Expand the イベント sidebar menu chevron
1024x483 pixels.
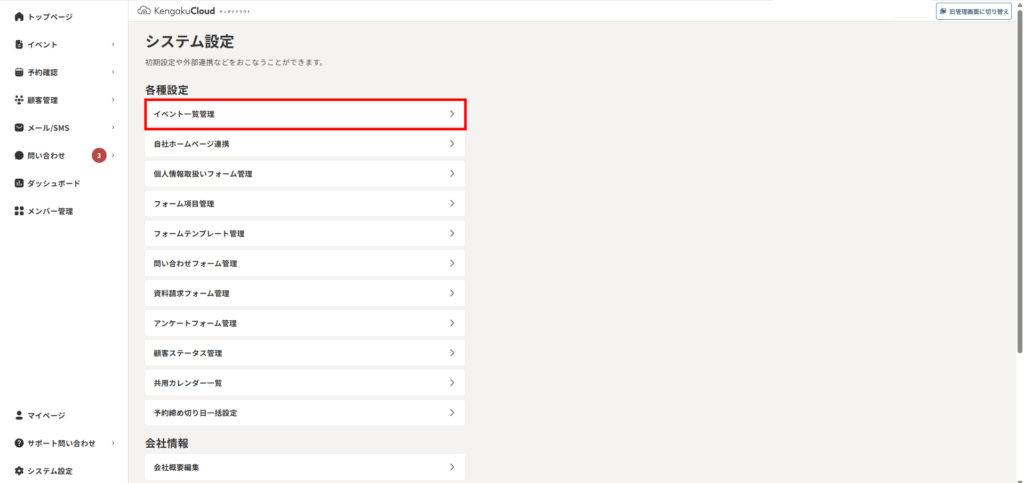113,44
